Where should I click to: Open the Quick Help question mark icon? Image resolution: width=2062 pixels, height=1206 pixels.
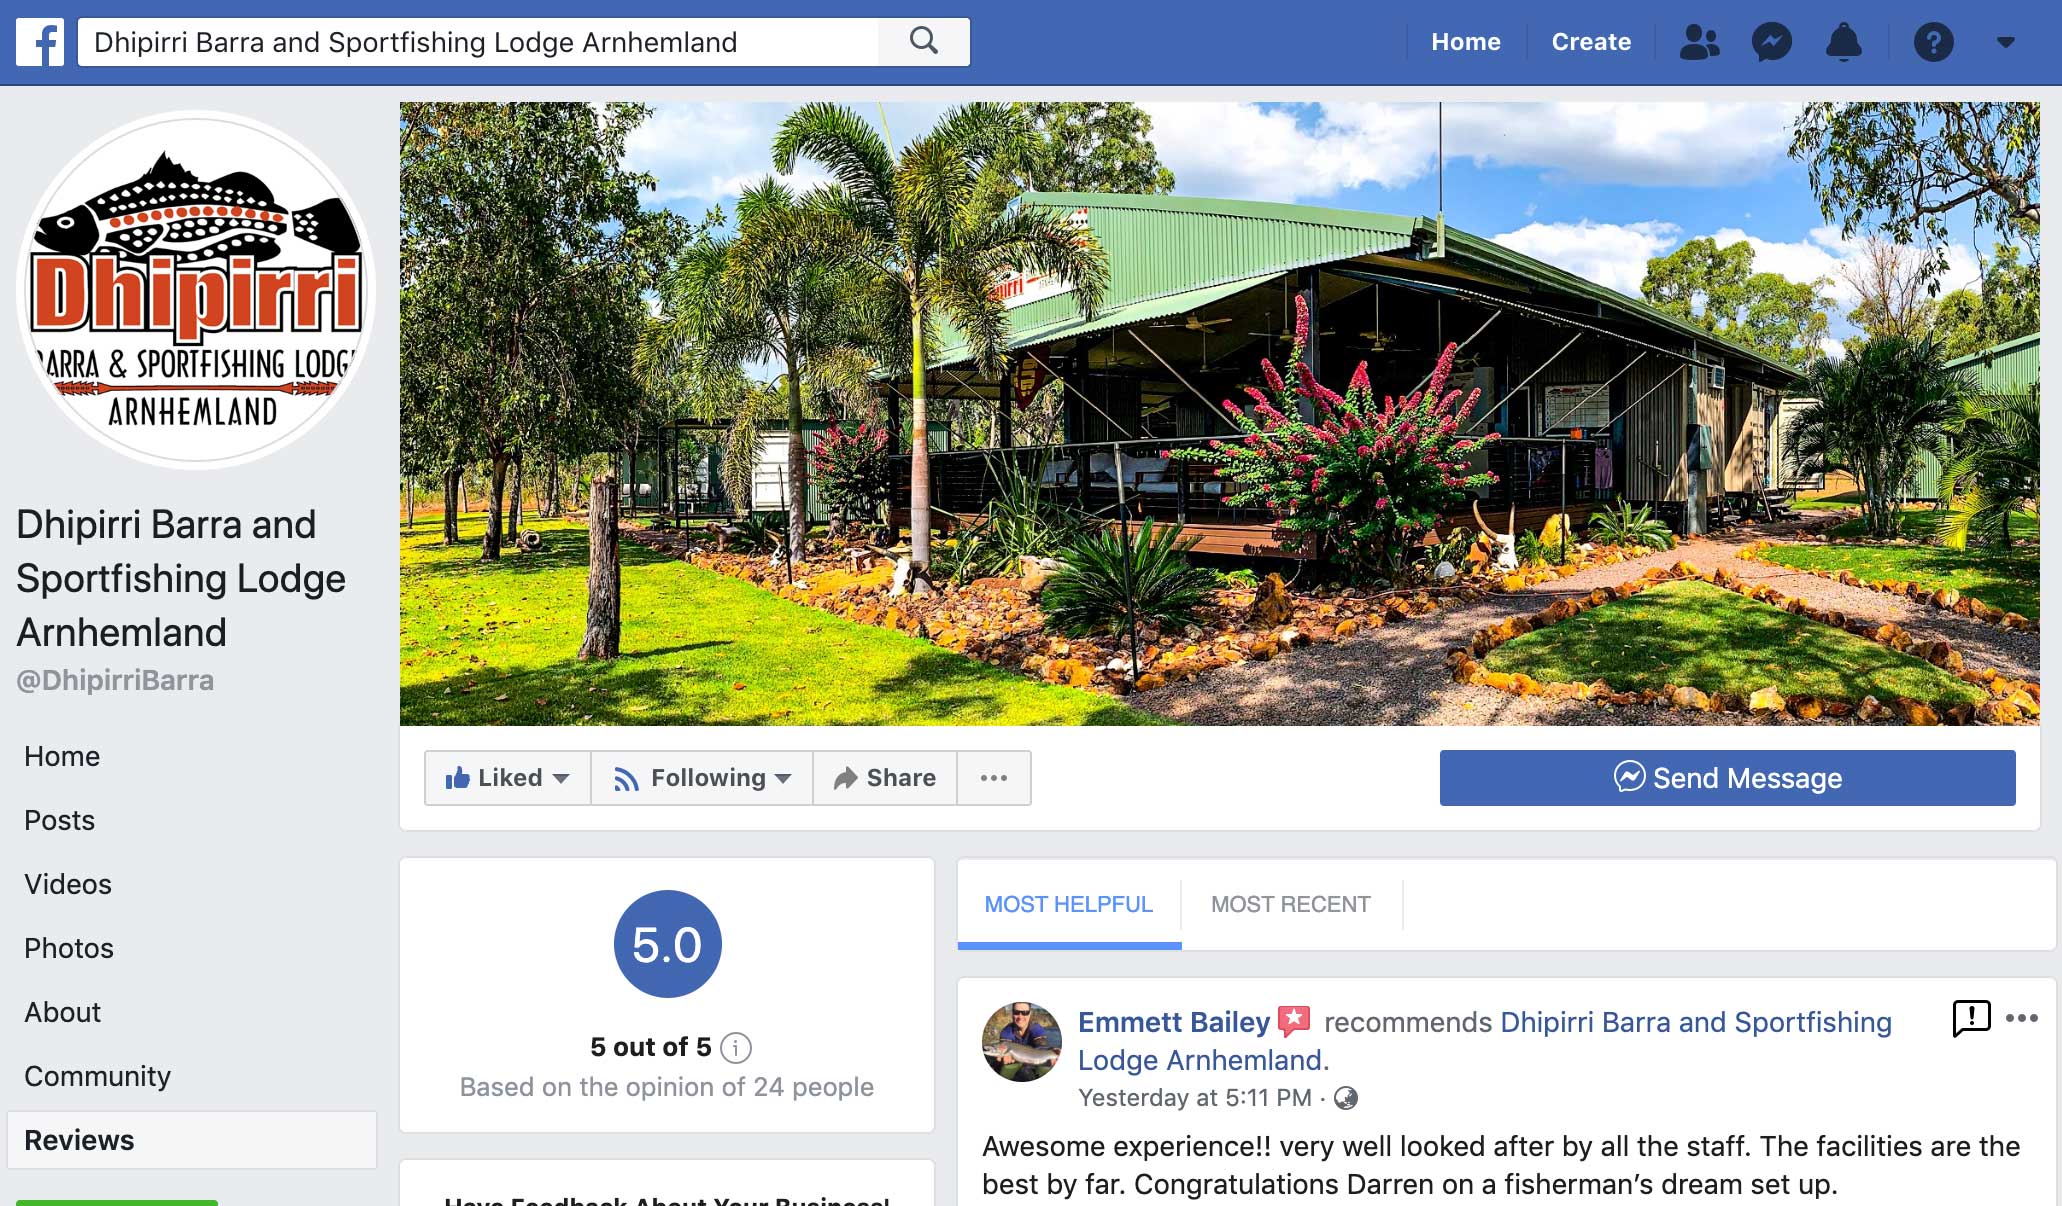pyautogui.click(x=1933, y=42)
